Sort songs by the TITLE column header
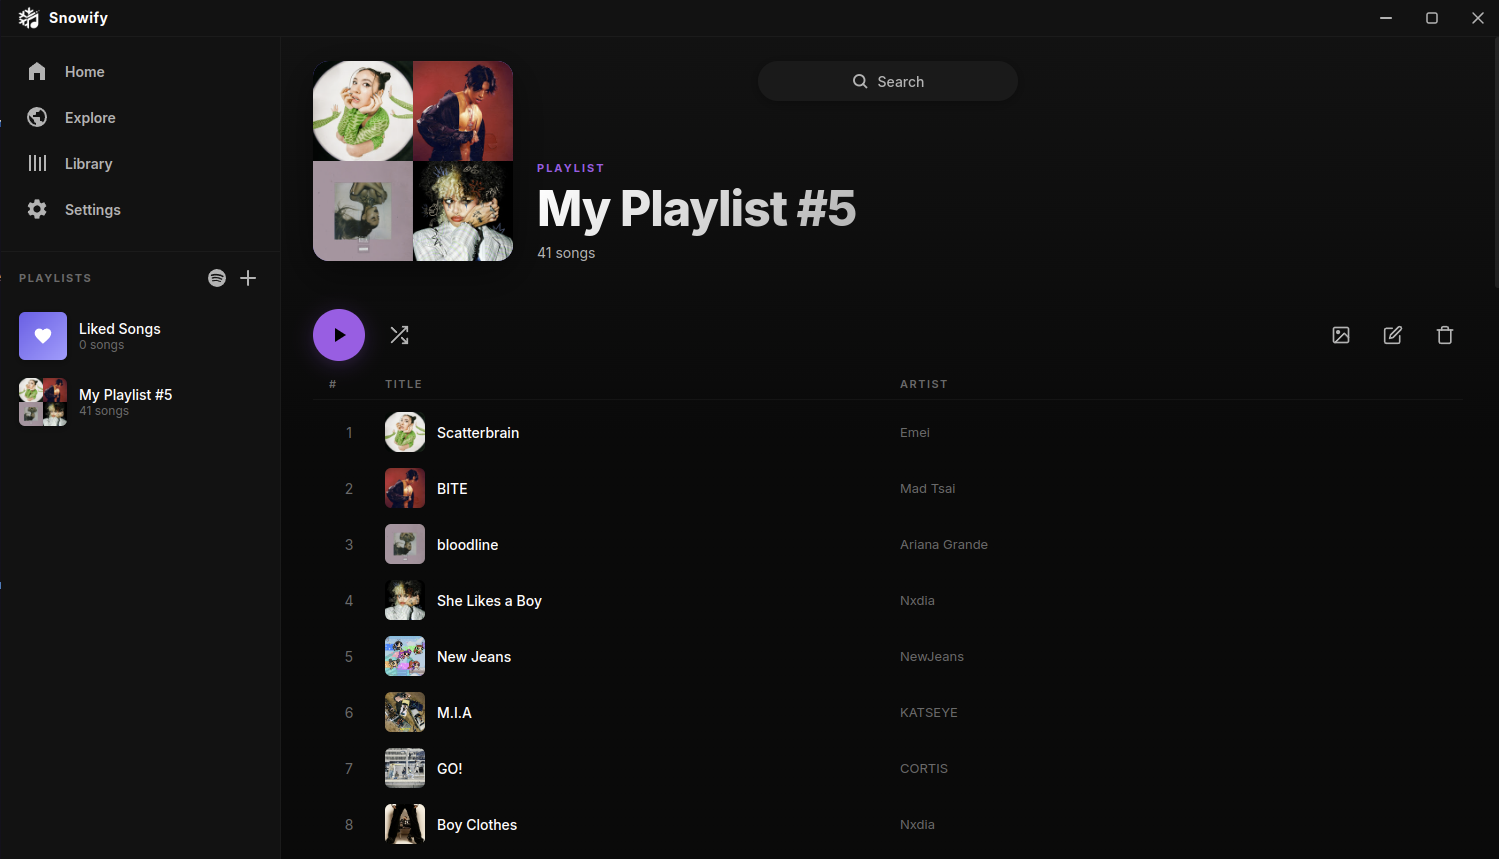1499x859 pixels. tap(403, 383)
